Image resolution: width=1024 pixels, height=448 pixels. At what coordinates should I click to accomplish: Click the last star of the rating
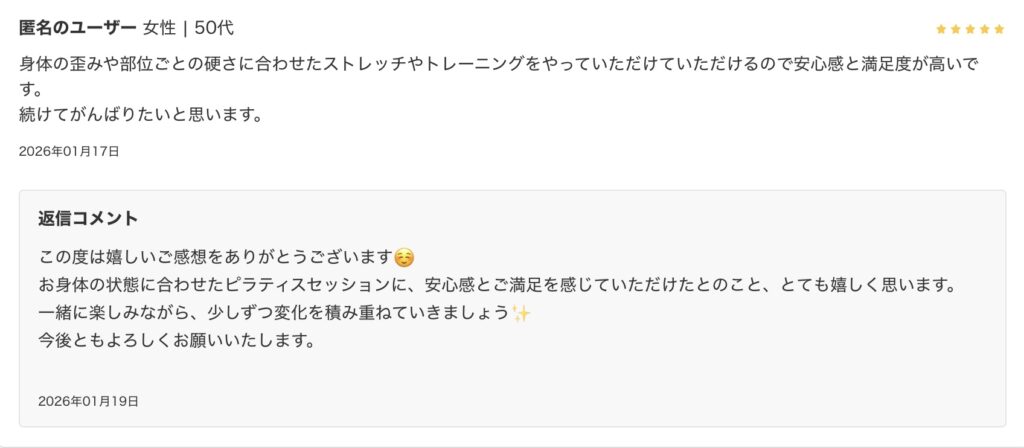(998, 30)
